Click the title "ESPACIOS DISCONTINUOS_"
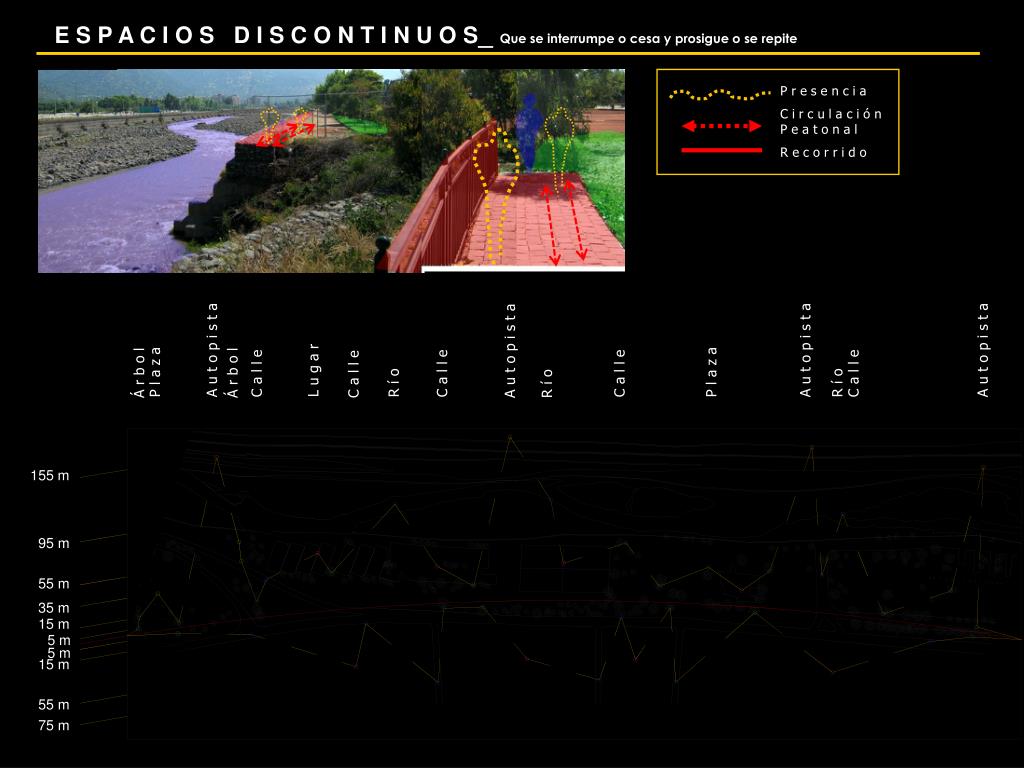The width and height of the screenshot is (1024, 768). tap(274, 36)
